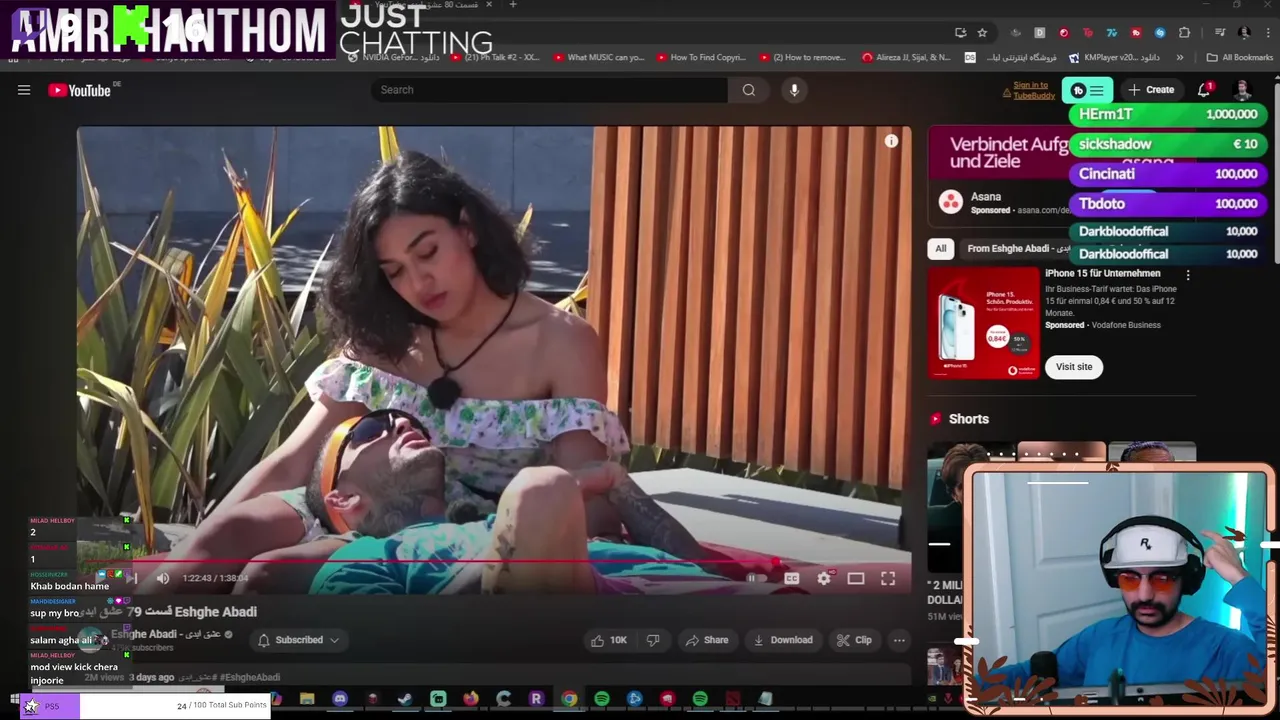
Task: Click the Share button
Action: 706,640
